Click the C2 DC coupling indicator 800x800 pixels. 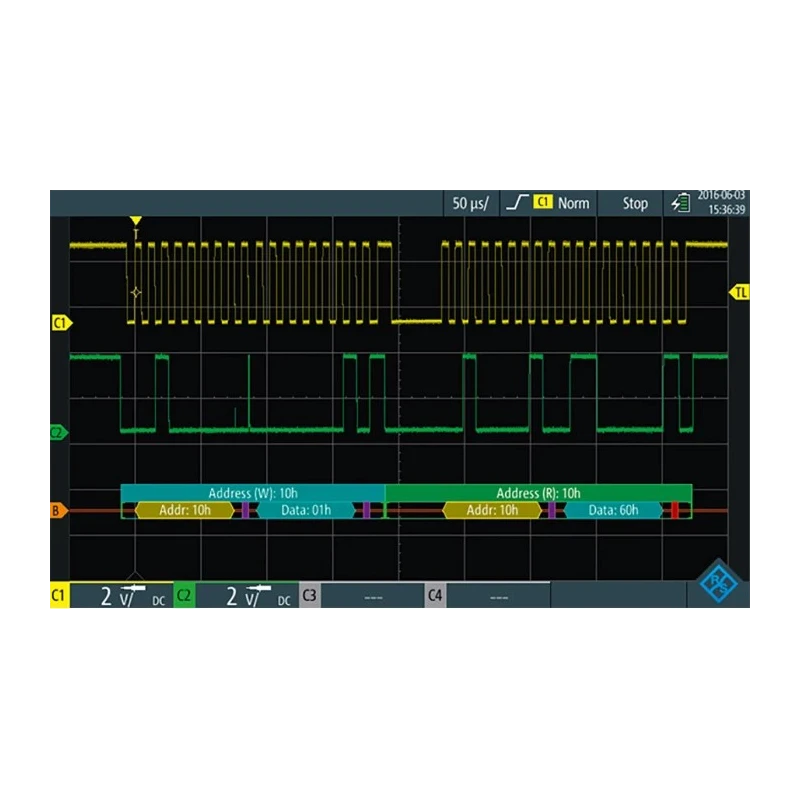(x=284, y=601)
